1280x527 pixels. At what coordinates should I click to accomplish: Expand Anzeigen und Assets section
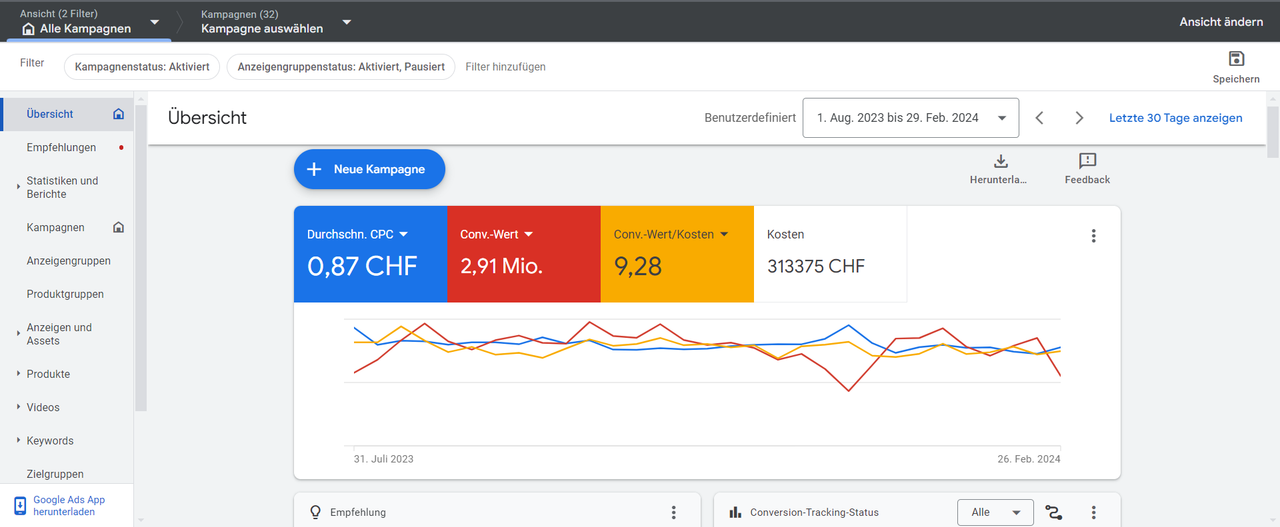click(18, 334)
